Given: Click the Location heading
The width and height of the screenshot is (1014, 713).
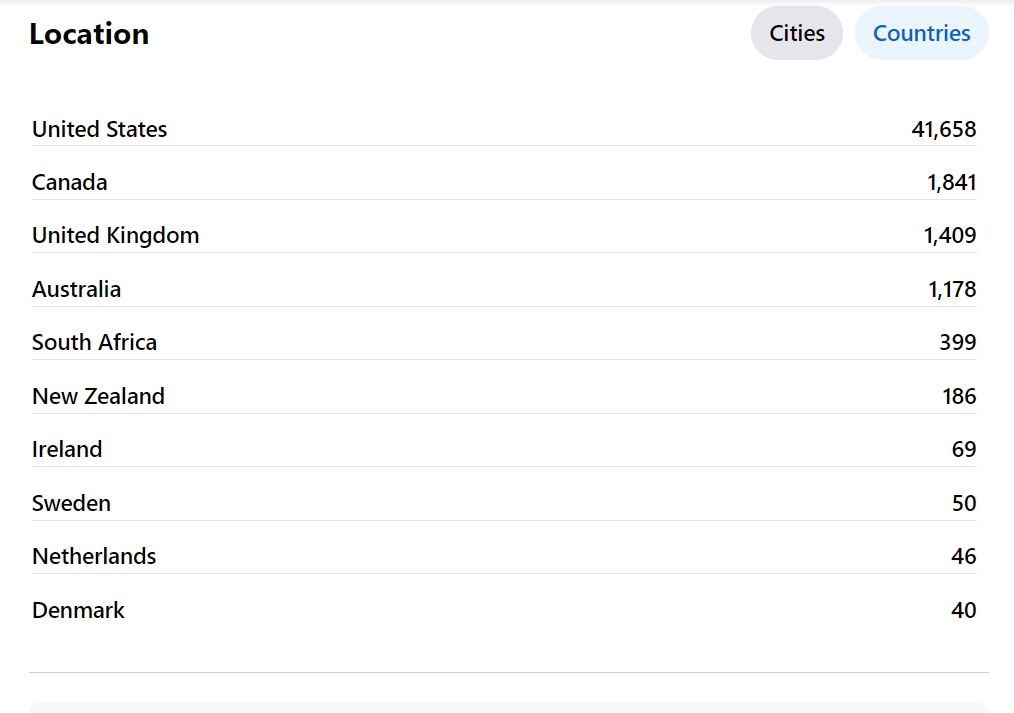Looking at the screenshot, I should (x=89, y=34).
